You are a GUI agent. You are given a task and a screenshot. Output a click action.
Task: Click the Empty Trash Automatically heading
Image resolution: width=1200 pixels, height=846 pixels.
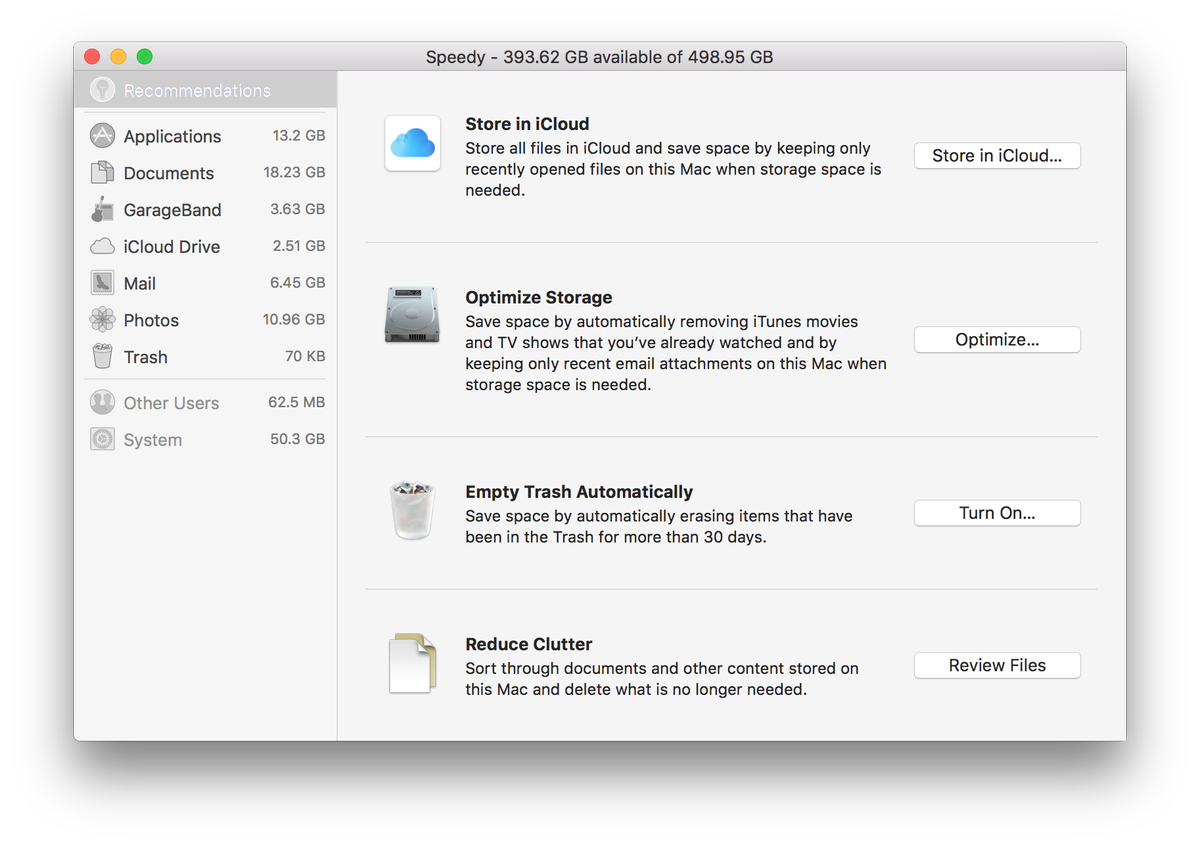(579, 492)
